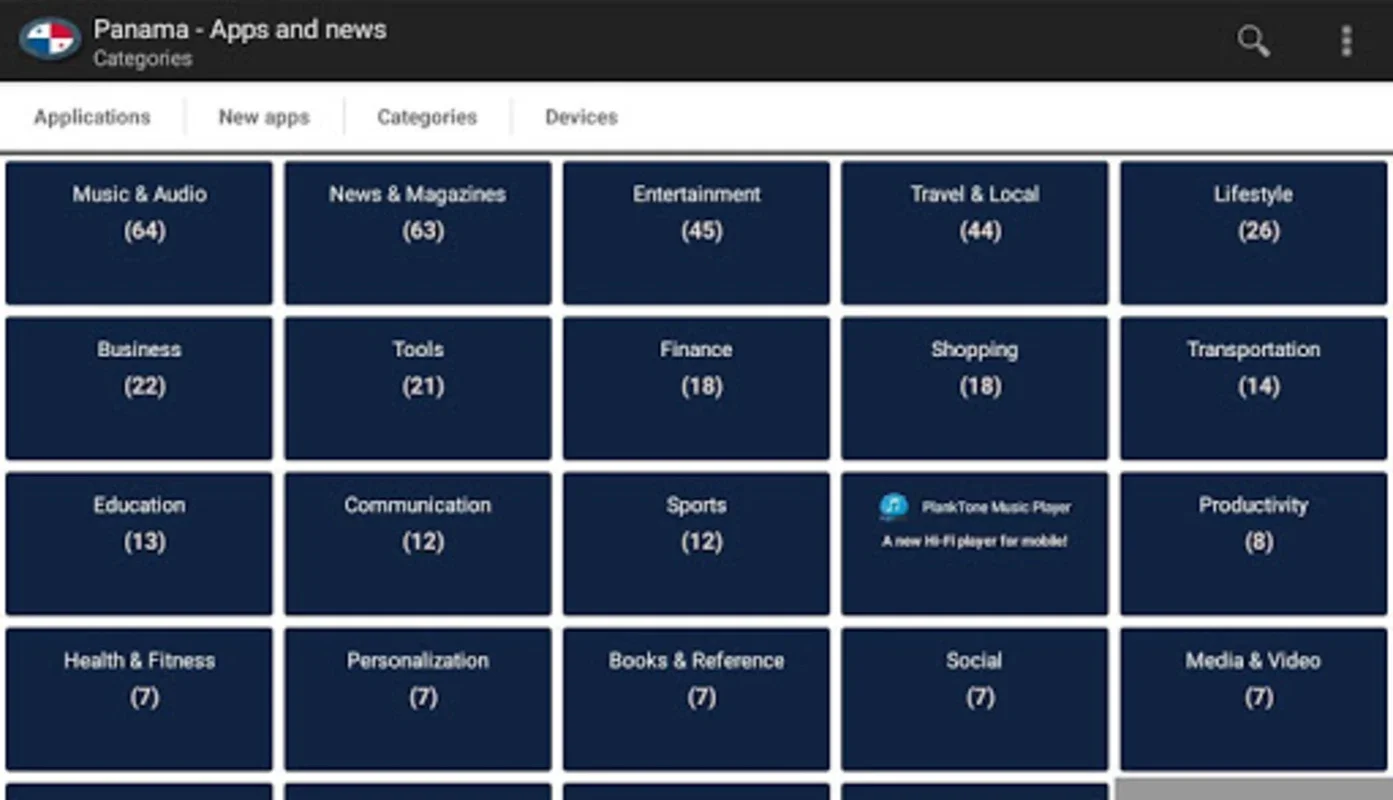Open search with the magnifier icon
Screen dimensions: 1393x800
point(1253,41)
